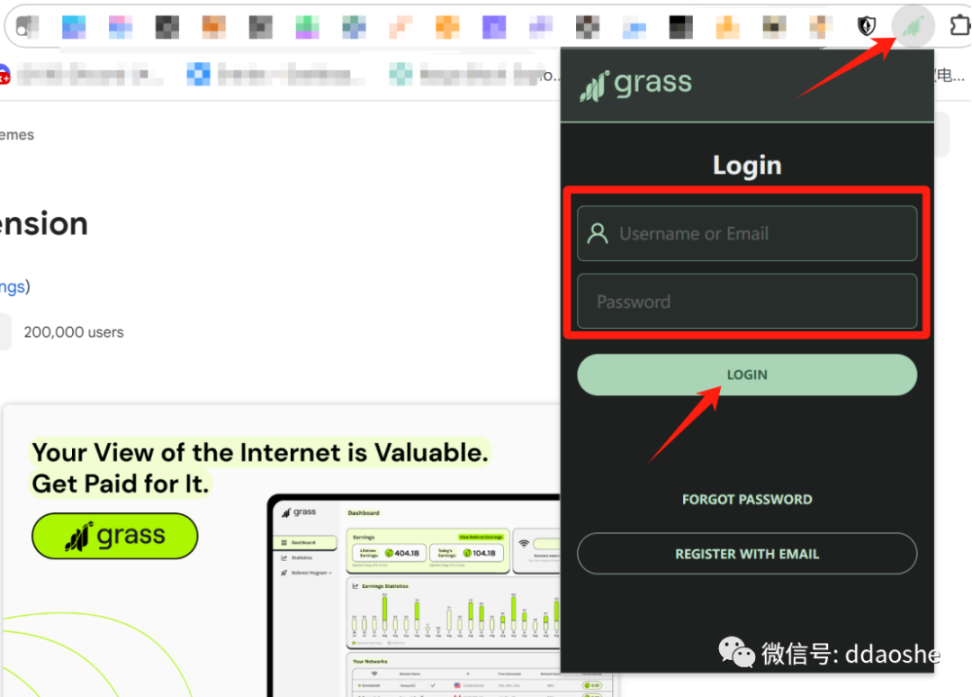Click the Wi-Fi icon in dashboard preview

523,543
